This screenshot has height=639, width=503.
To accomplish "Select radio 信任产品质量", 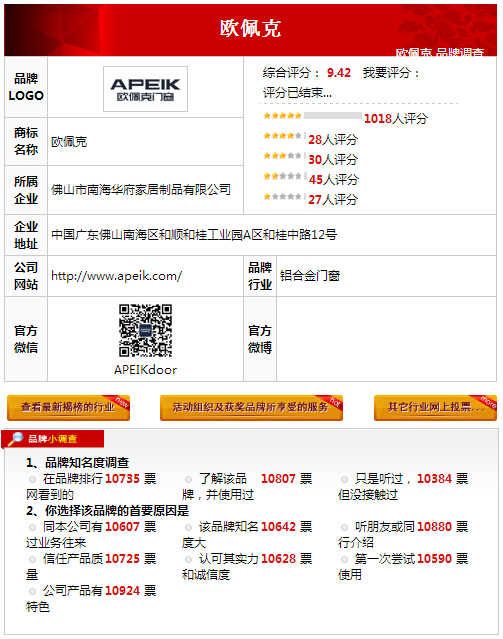I will pyautogui.click(x=32, y=559).
